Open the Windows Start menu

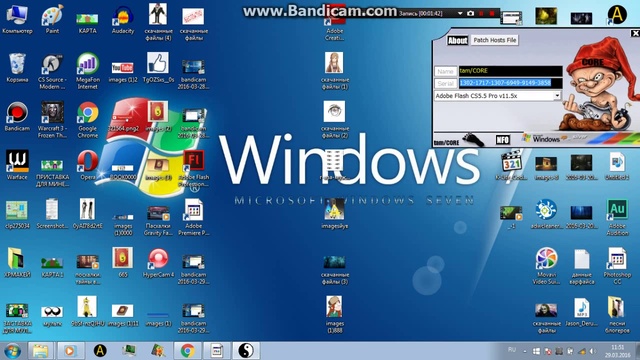(12, 351)
